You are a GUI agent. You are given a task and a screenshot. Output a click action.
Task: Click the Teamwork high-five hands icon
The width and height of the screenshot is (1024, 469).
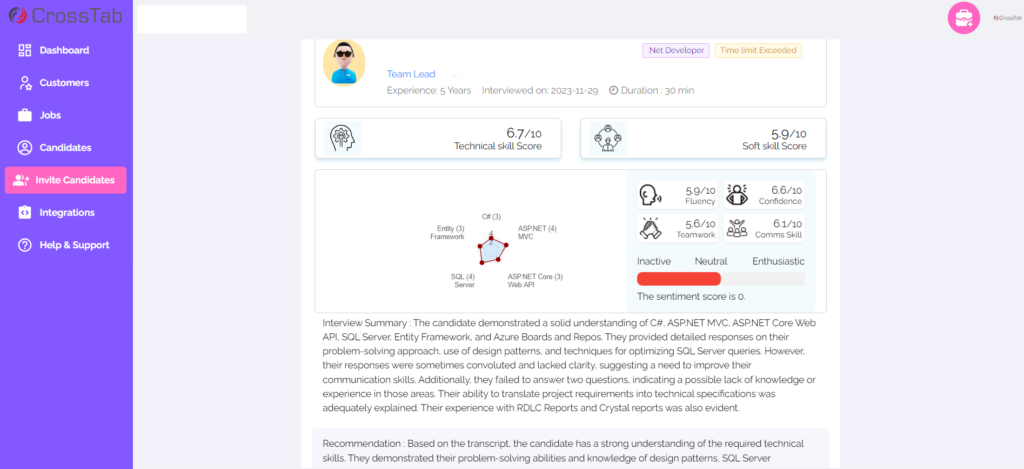pyautogui.click(x=650, y=228)
